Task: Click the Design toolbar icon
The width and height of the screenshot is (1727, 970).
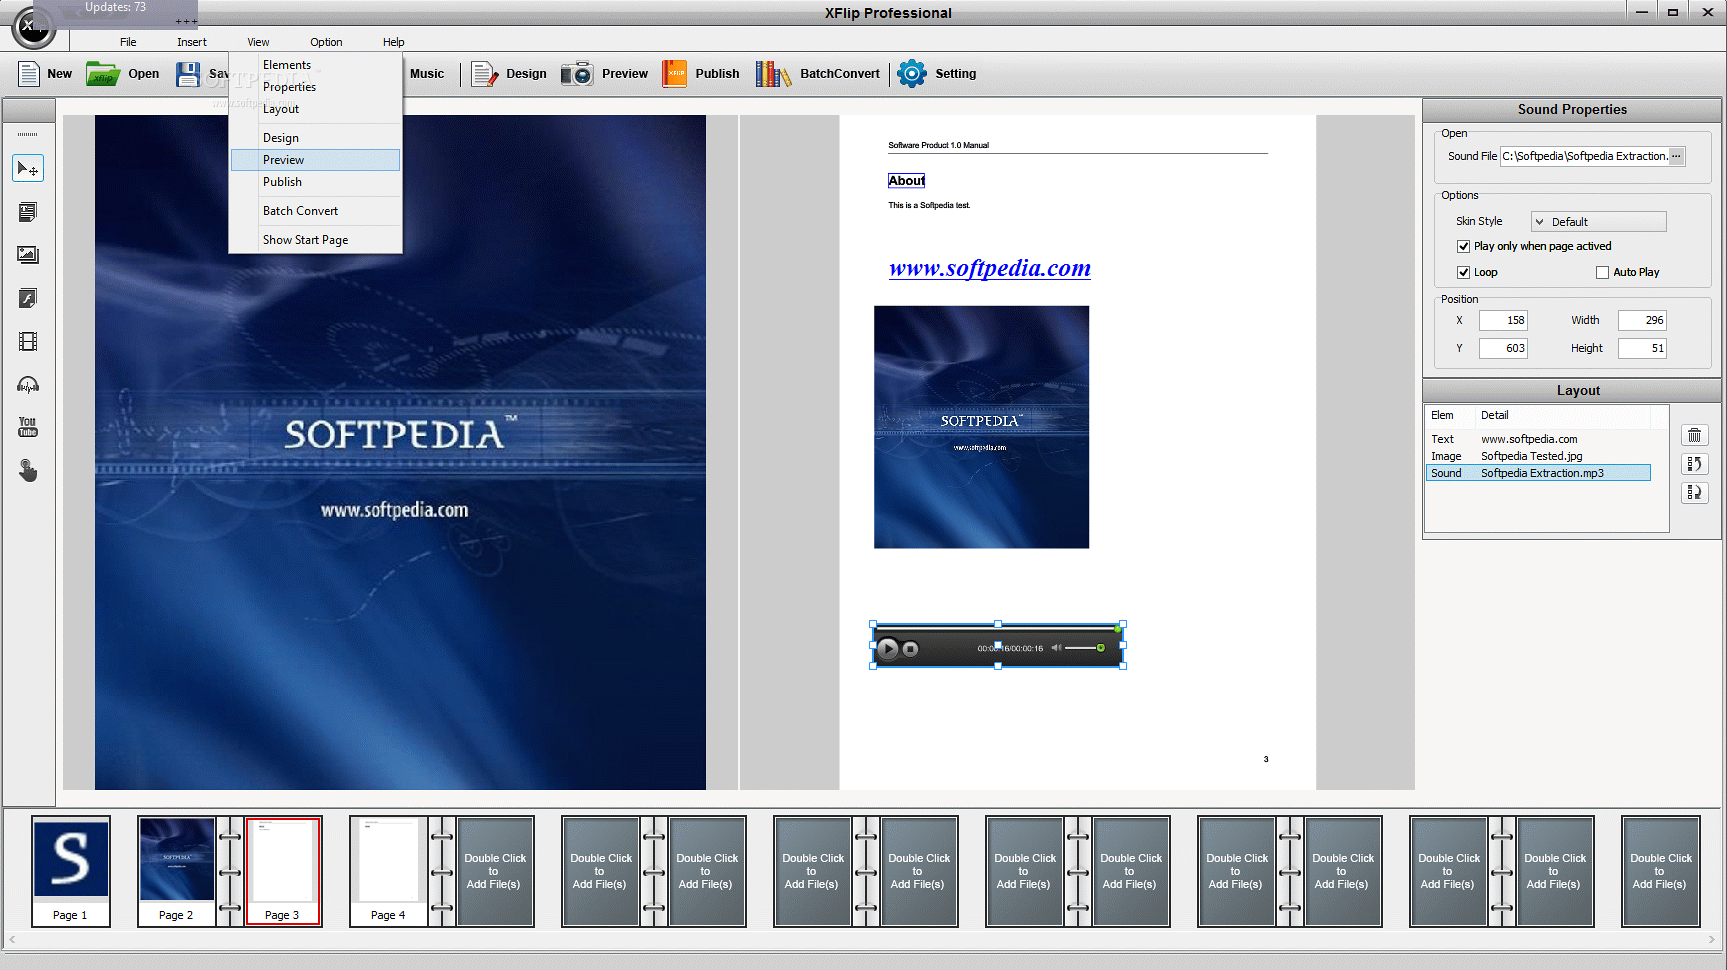Action: [484, 74]
